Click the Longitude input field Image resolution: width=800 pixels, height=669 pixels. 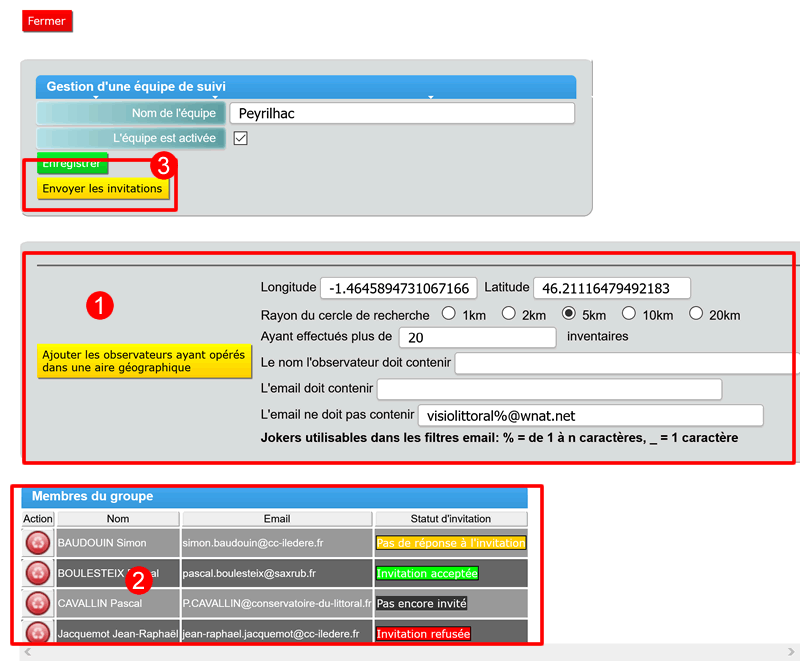[x=398, y=288]
